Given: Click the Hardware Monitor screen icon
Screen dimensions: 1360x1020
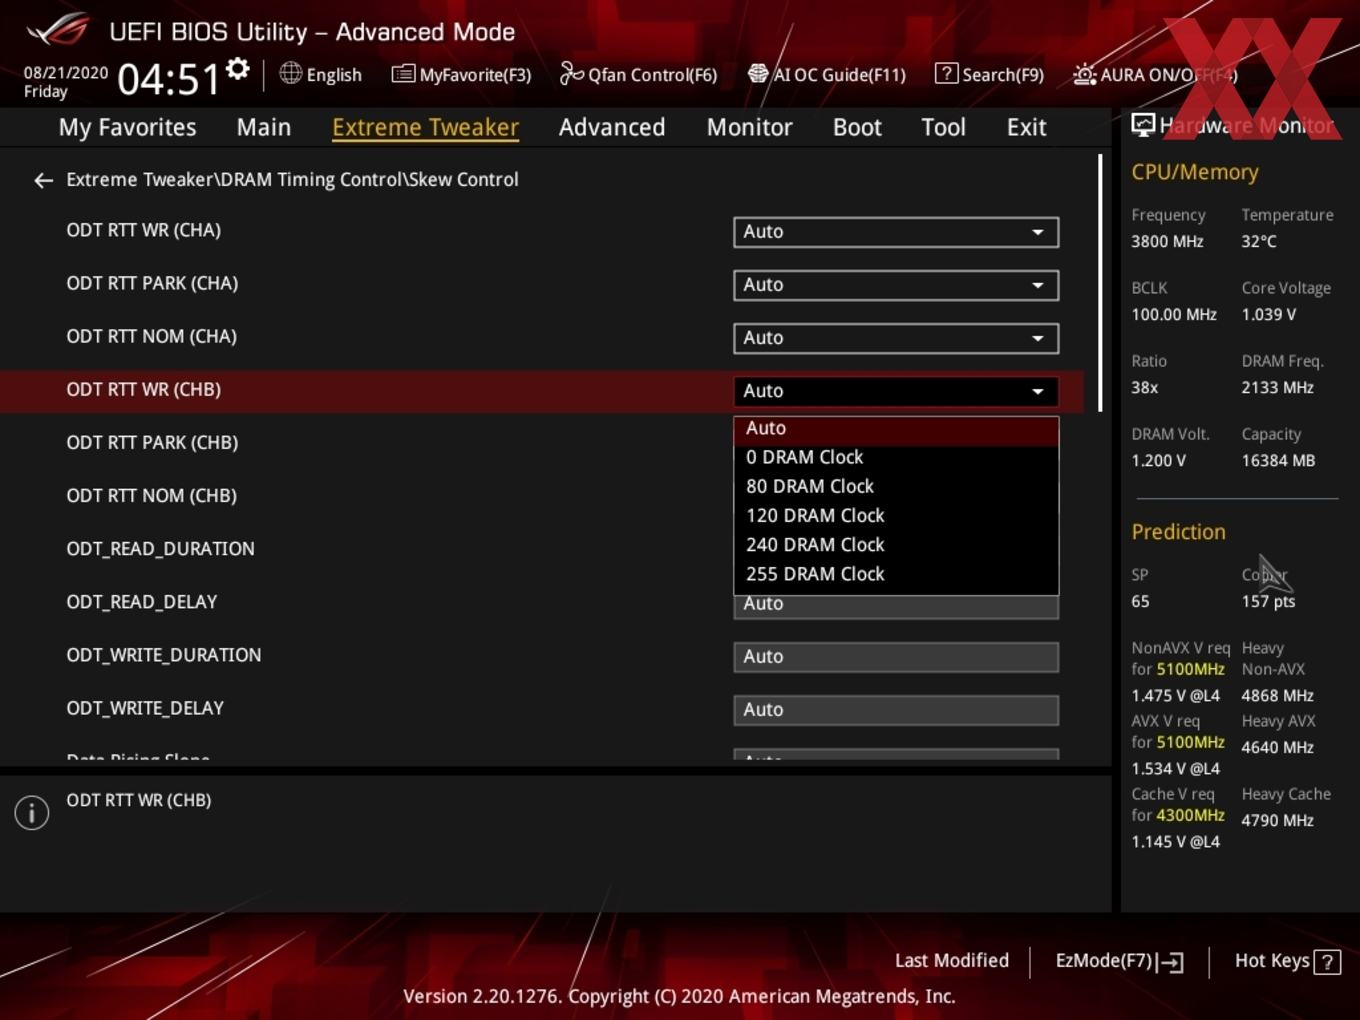Looking at the screenshot, I should [x=1143, y=125].
